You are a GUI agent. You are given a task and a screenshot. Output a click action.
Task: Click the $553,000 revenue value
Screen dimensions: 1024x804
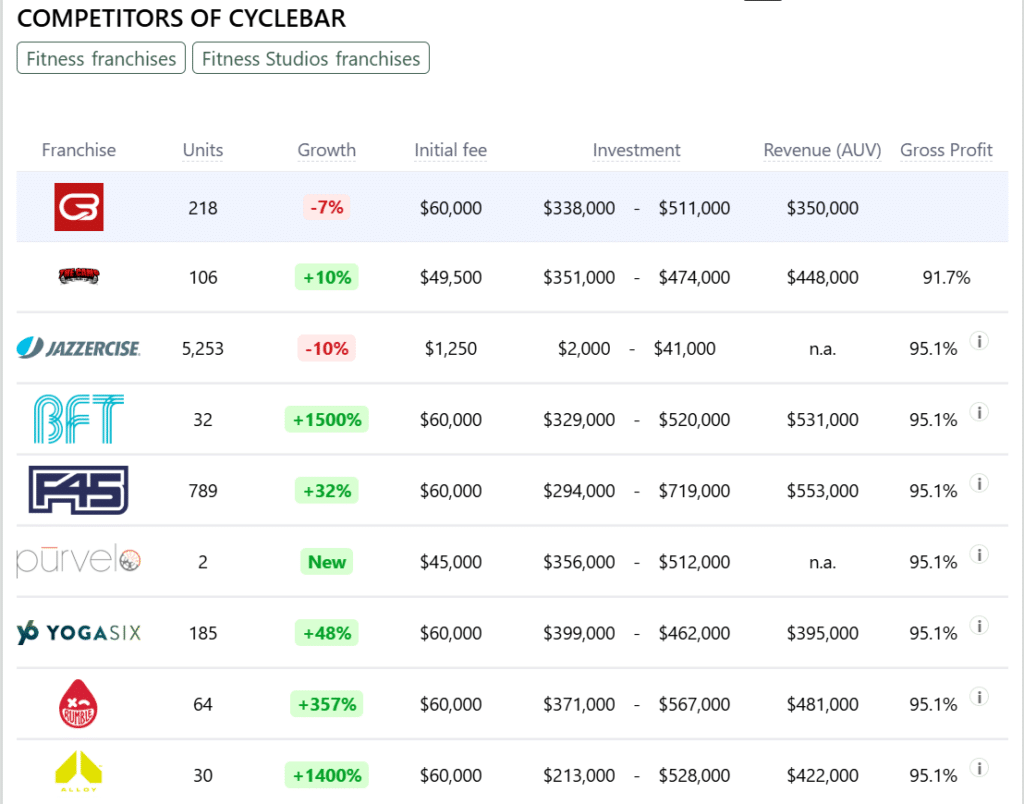822,490
